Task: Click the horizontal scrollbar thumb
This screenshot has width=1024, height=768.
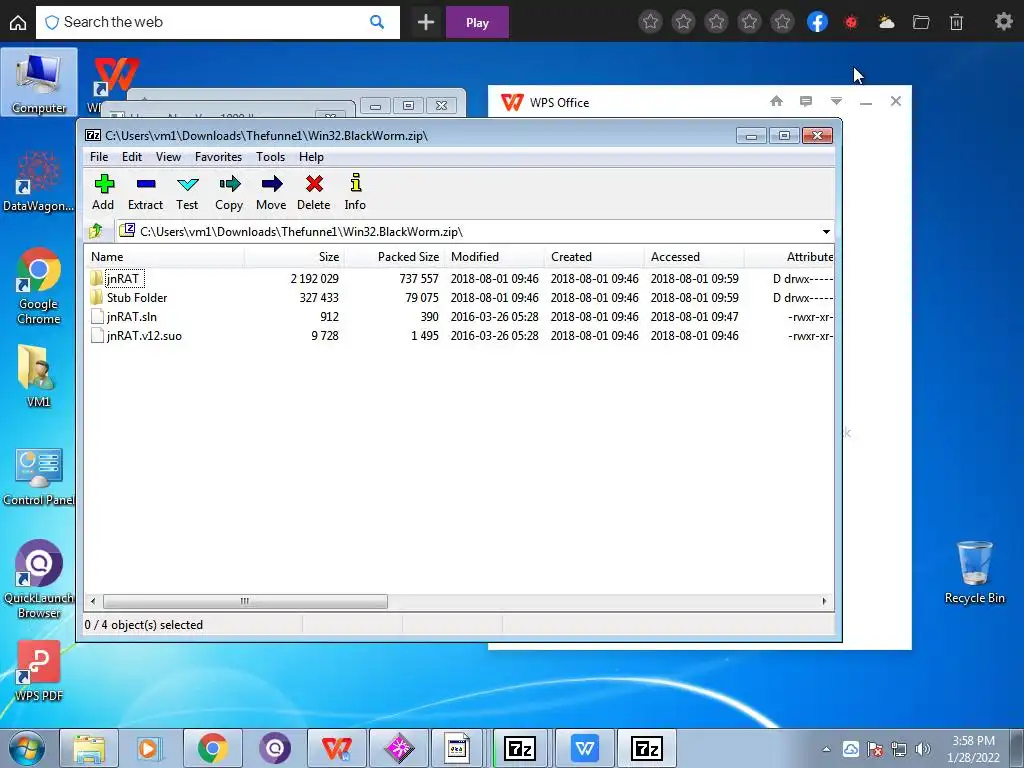Action: (x=245, y=601)
